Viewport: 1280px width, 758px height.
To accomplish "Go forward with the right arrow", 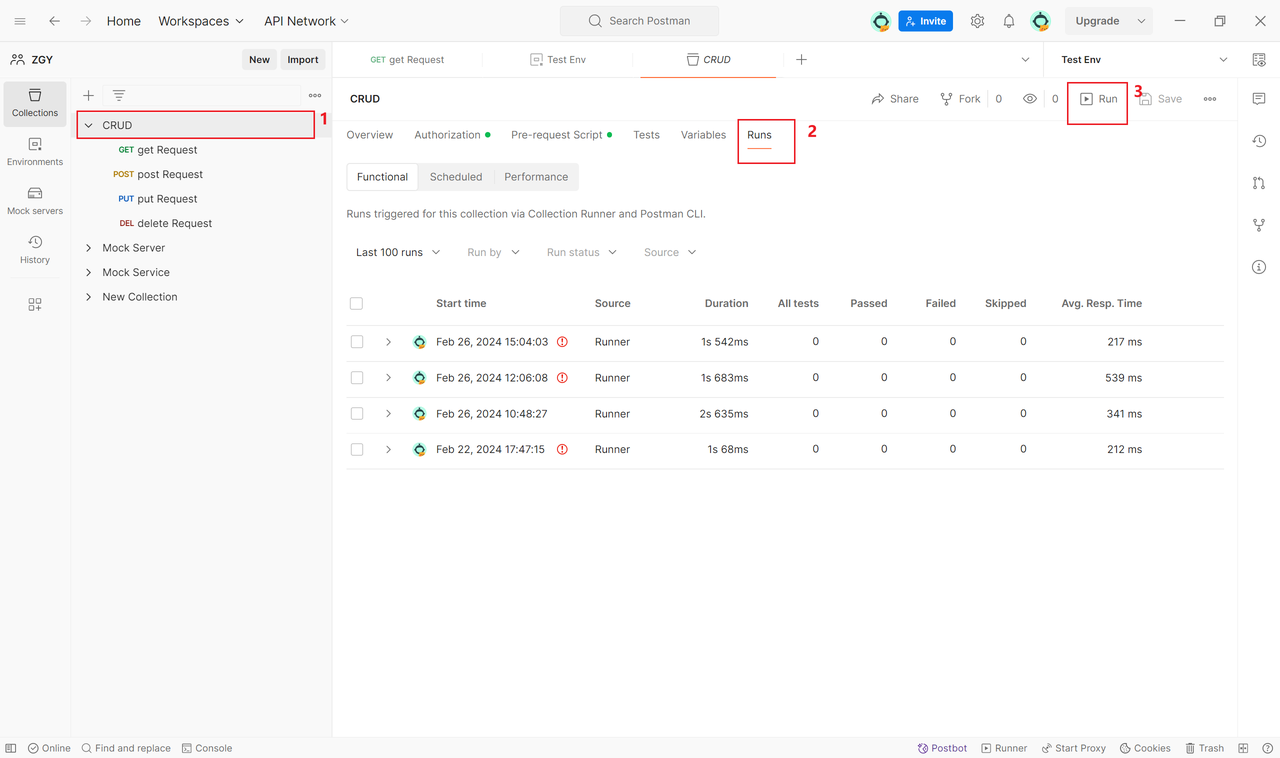I will click(86, 21).
